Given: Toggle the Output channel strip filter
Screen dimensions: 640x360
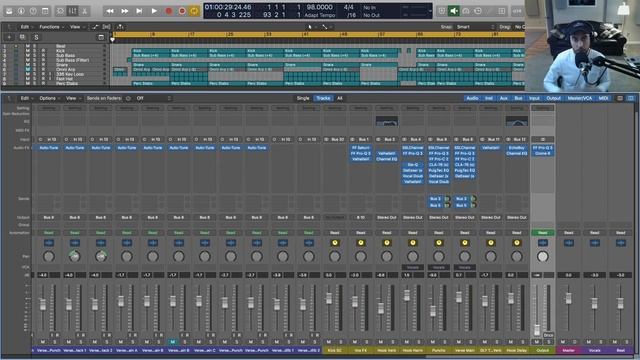Looking at the screenshot, I should [553, 98].
